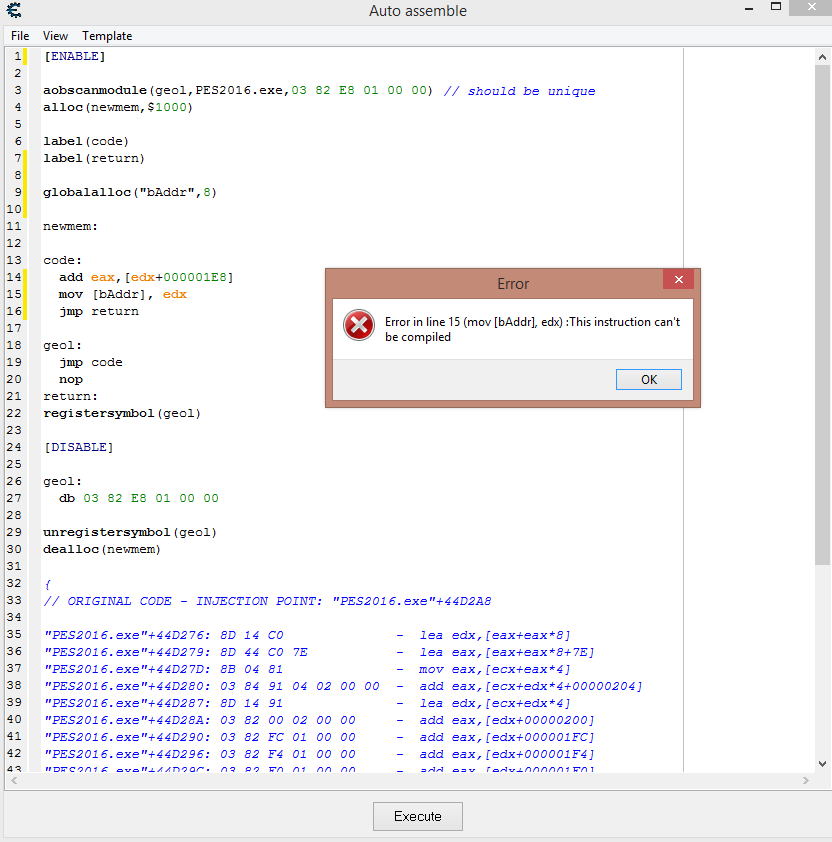Screen dimensions: 832x842
Task: Close the Error dialog with its X
Action: [678, 280]
